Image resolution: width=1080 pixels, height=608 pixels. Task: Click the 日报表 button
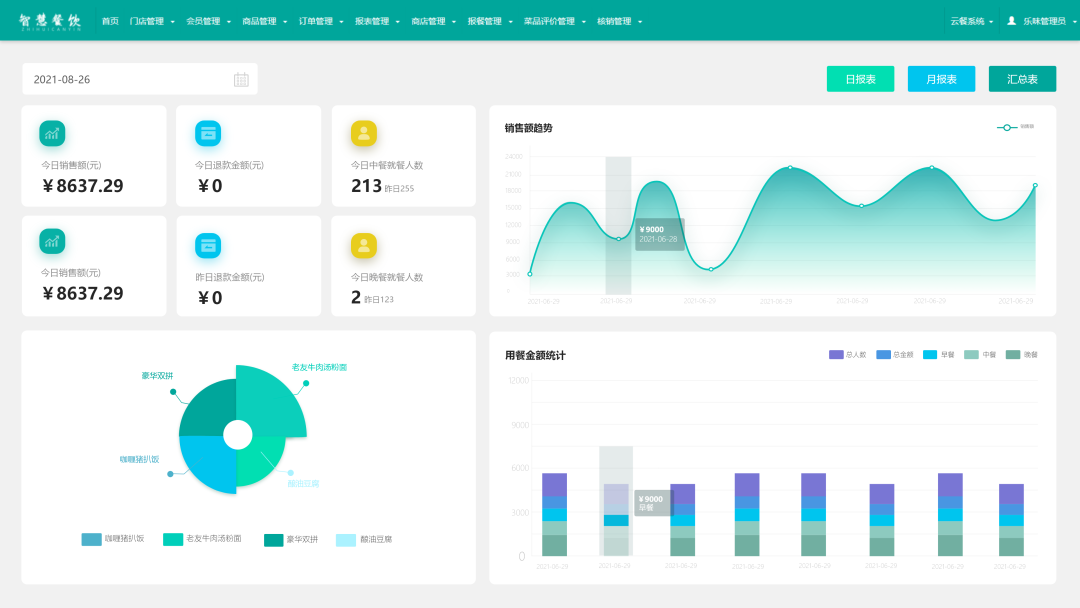[860, 79]
